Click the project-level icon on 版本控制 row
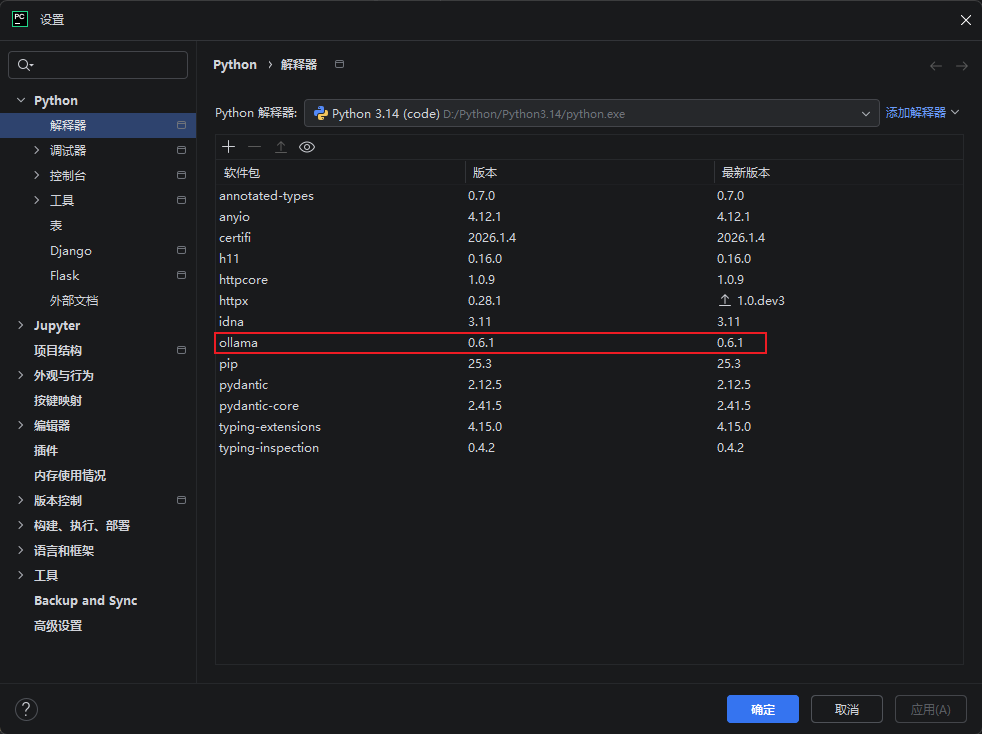 tap(182, 500)
